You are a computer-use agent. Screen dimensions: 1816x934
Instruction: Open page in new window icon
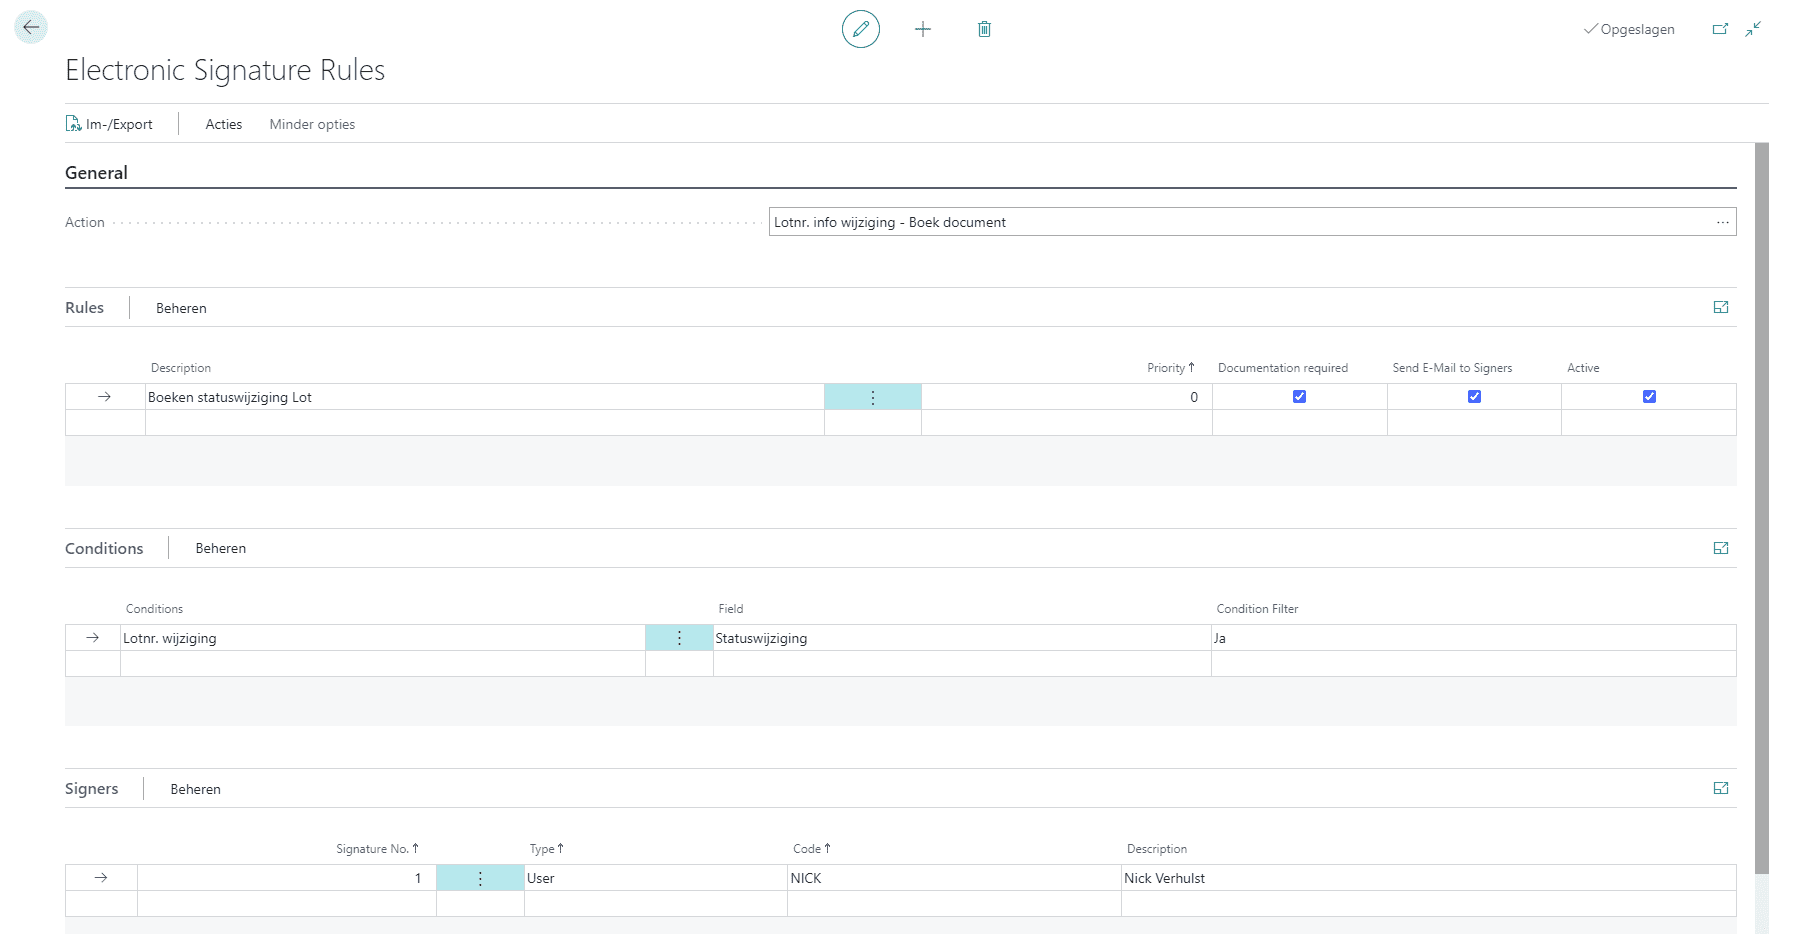pyautogui.click(x=1720, y=29)
